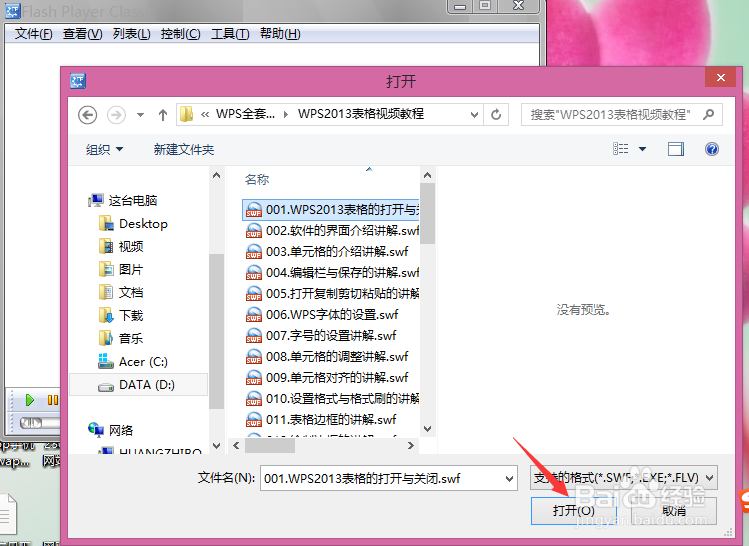The height and width of the screenshot is (546, 749).
Task: Open 文件(F) menu in Flash Player
Action: pyautogui.click(x=33, y=34)
